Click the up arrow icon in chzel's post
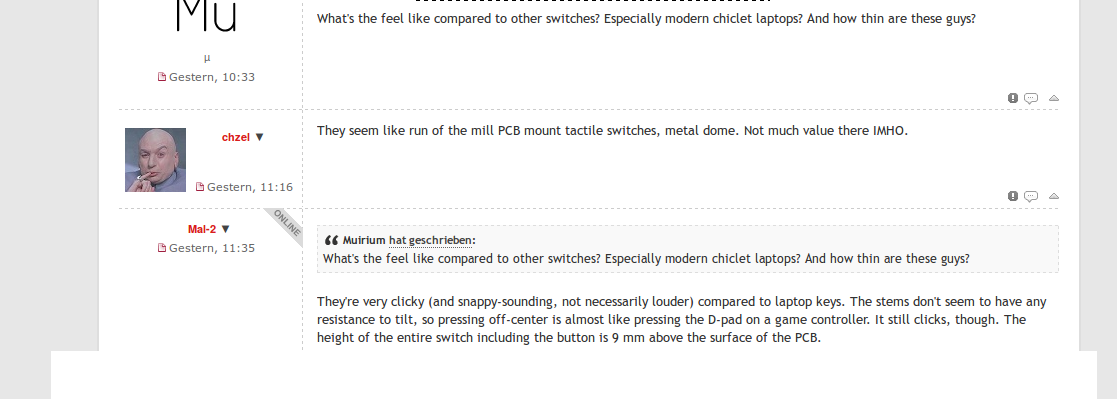Image resolution: width=1117 pixels, height=399 pixels. (x=1054, y=196)
